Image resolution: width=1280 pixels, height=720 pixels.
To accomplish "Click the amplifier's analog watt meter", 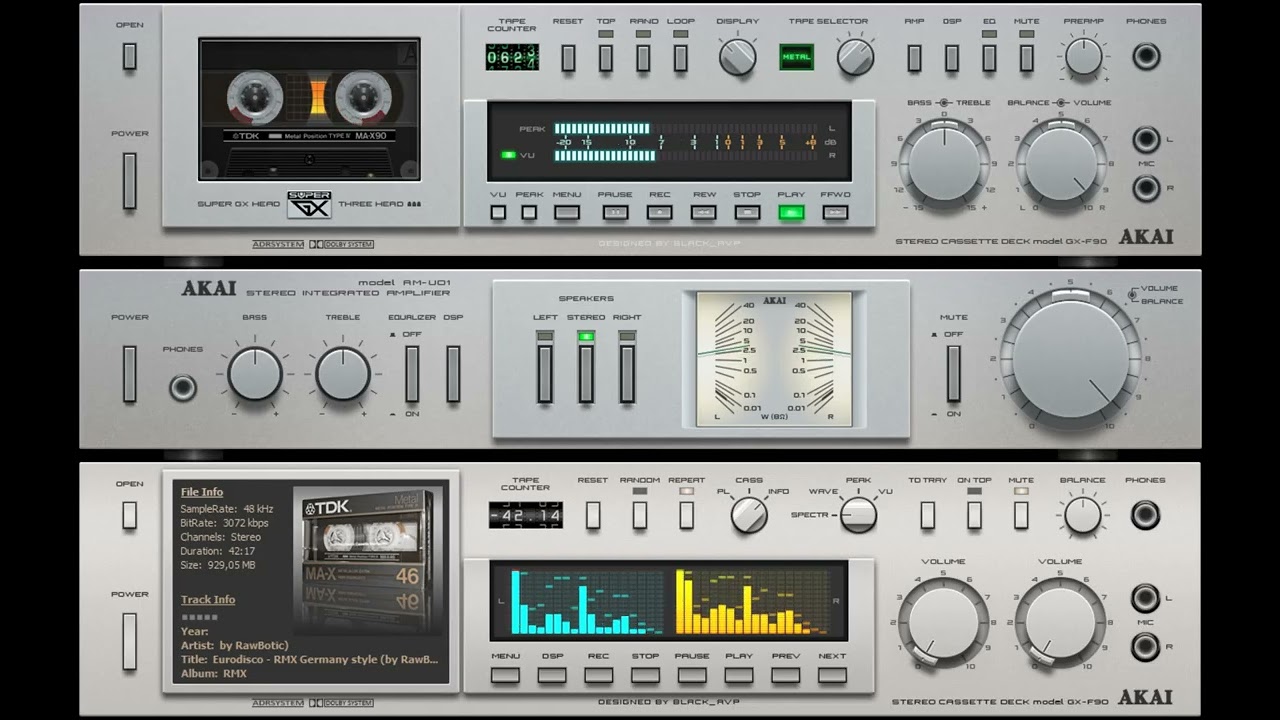I will (x=775, y=359).
